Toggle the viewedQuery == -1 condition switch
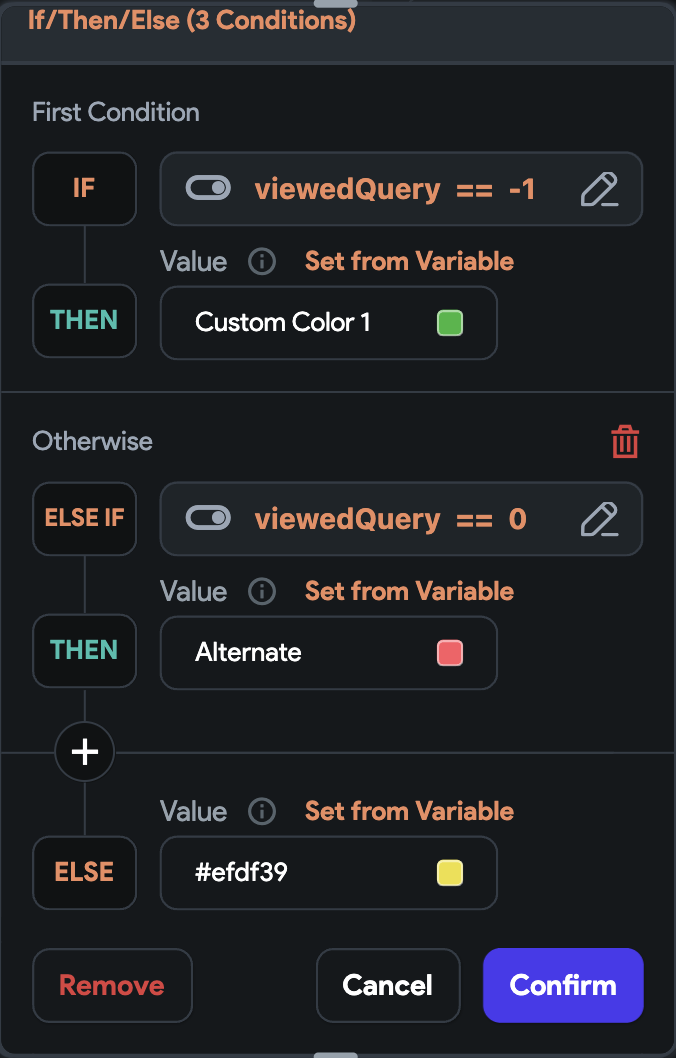 [x=210, y=188]
